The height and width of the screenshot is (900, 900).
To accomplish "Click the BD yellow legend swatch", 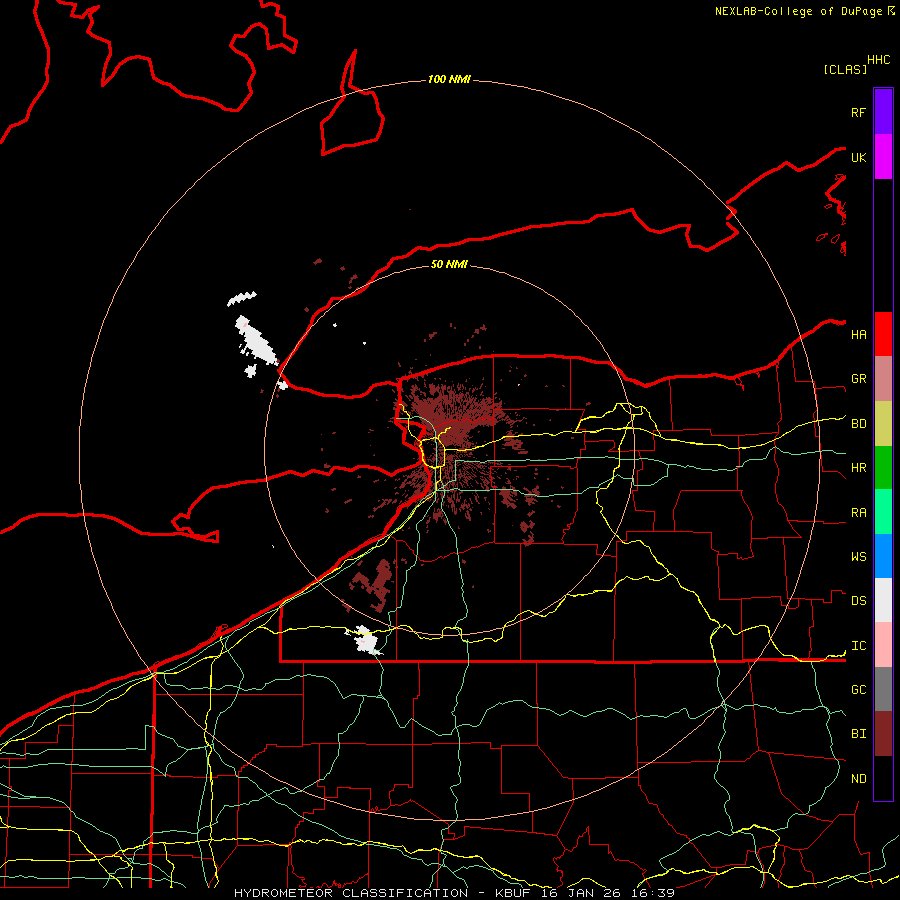I will (883, 424).
